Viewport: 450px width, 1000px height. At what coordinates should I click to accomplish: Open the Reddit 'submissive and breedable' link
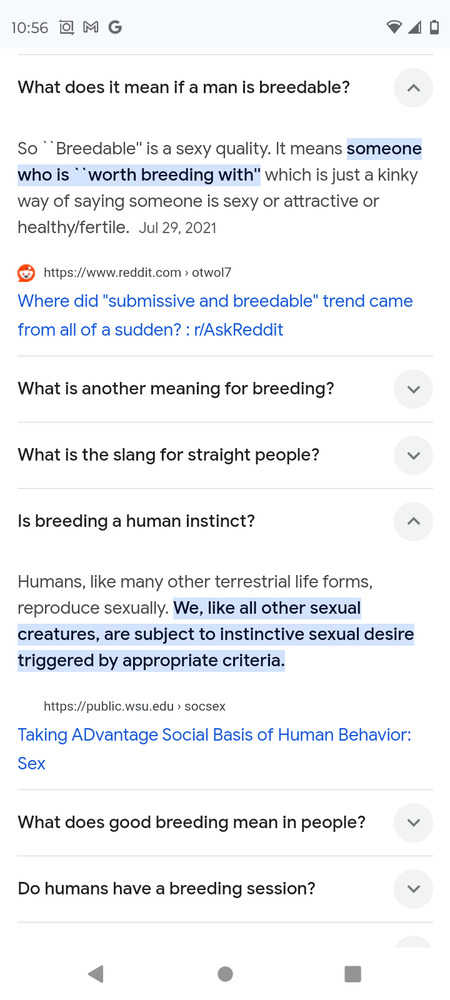[215, 315]
